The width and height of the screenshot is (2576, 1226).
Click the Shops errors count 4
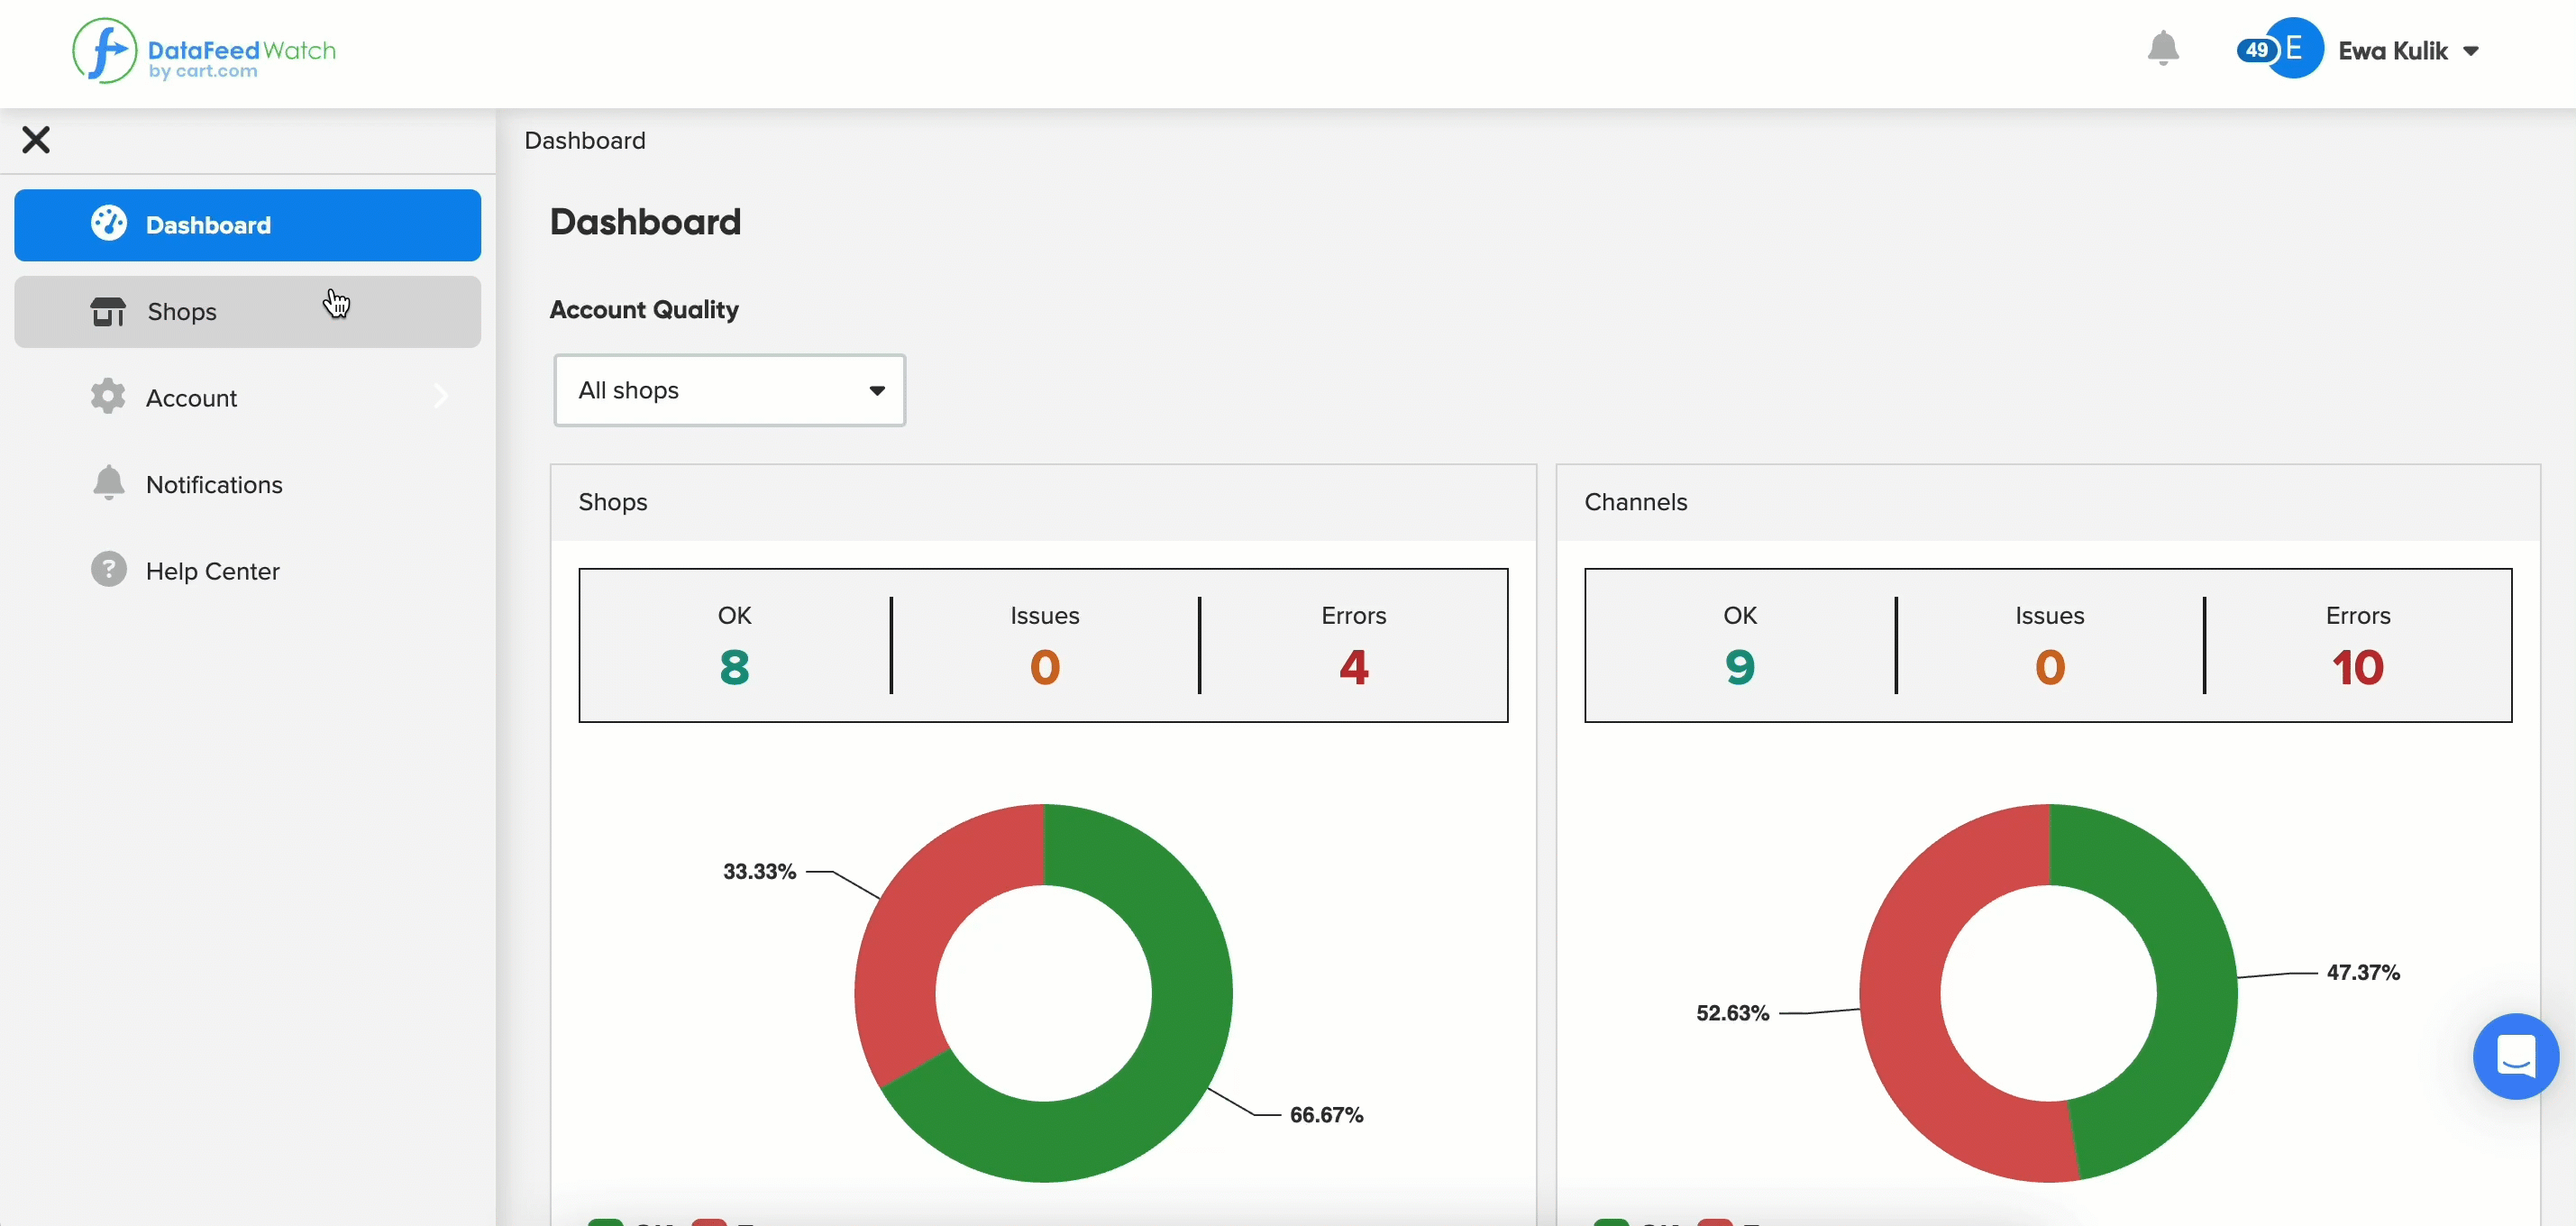click(1354, 667)
